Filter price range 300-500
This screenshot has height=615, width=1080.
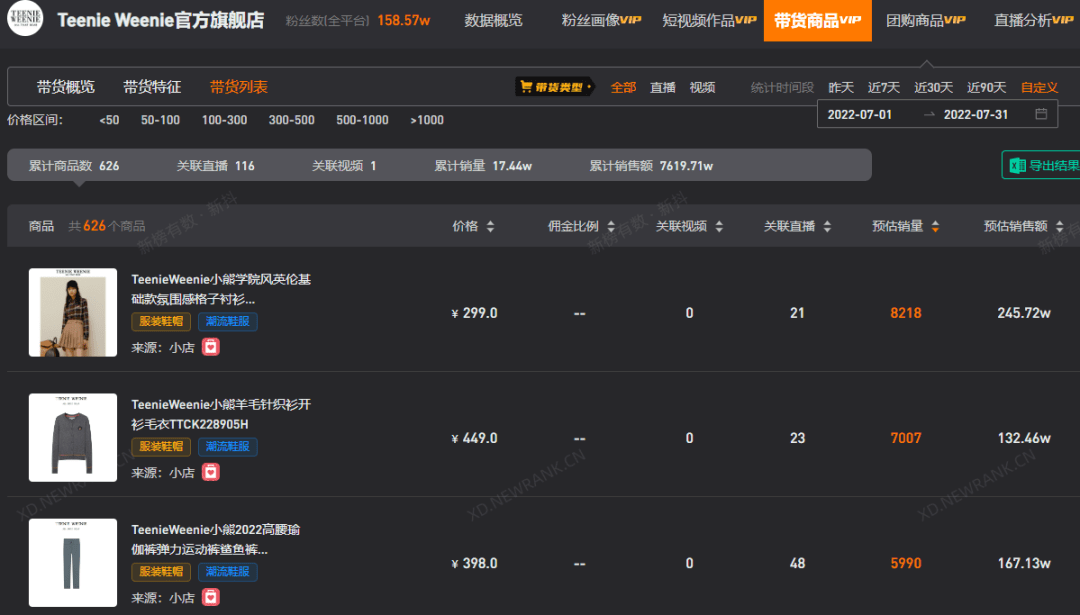(291, 120)
